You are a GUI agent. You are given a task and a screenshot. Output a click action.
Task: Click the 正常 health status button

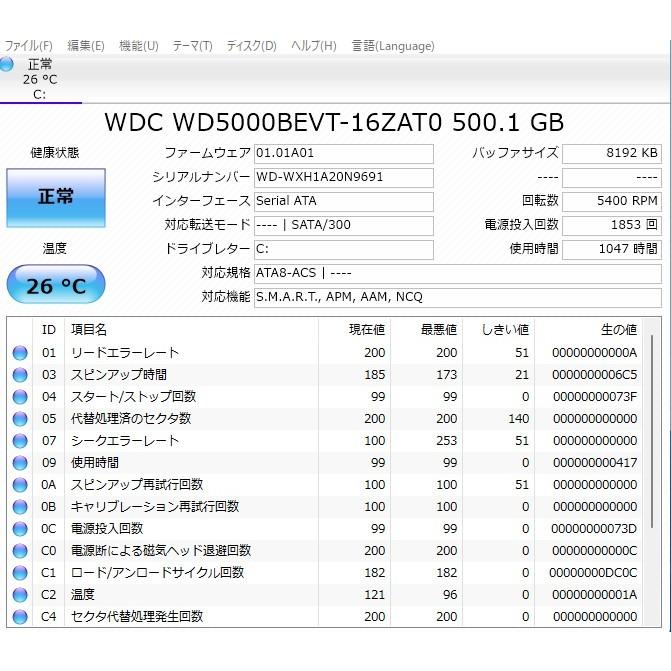(x=56, y=197)
